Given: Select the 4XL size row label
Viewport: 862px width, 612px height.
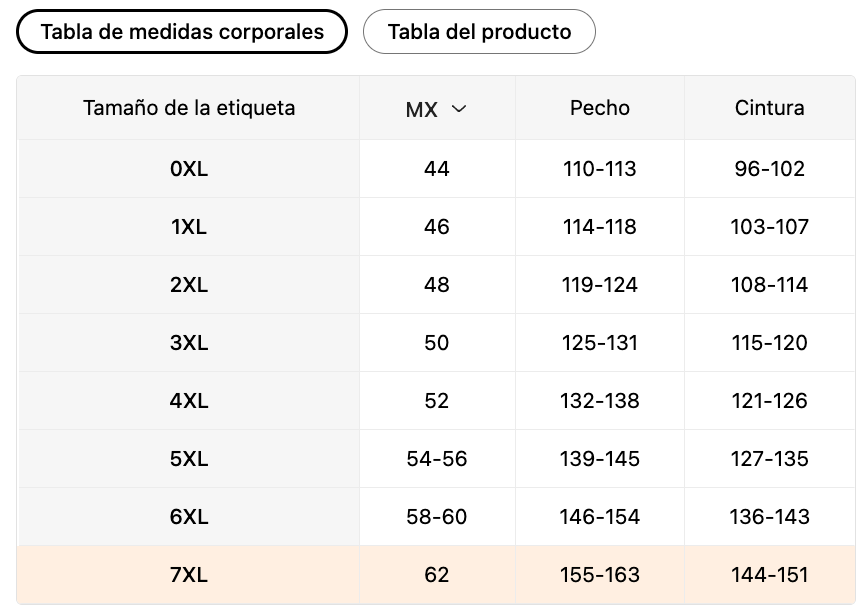Looking at the screenshot, I should coord(189,401).
